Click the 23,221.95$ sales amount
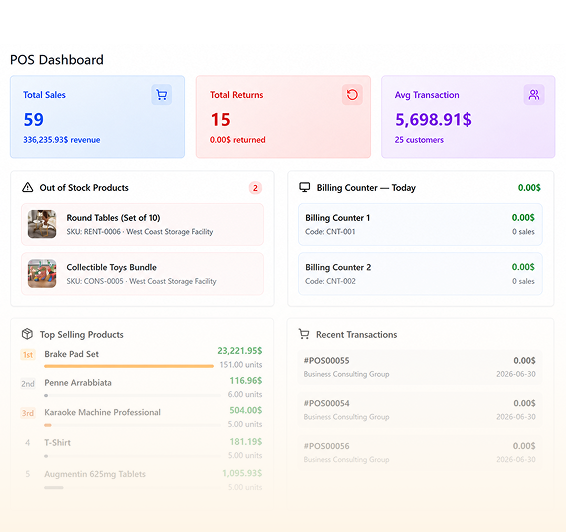 click(x=240, y=351)
